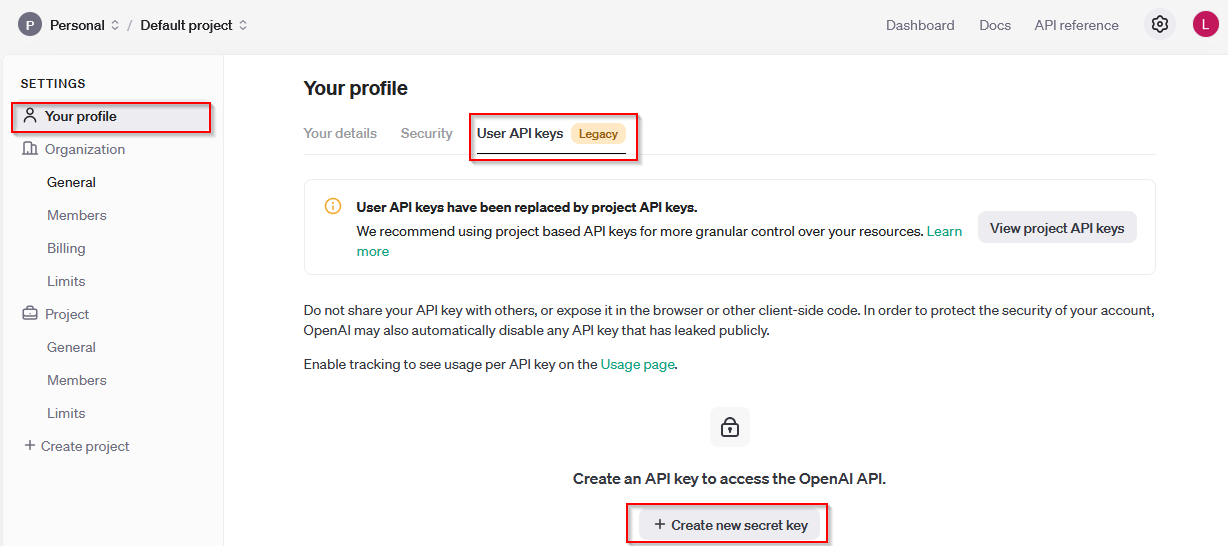Go to Dashboard in top navigation

click(x=920, y=25)
